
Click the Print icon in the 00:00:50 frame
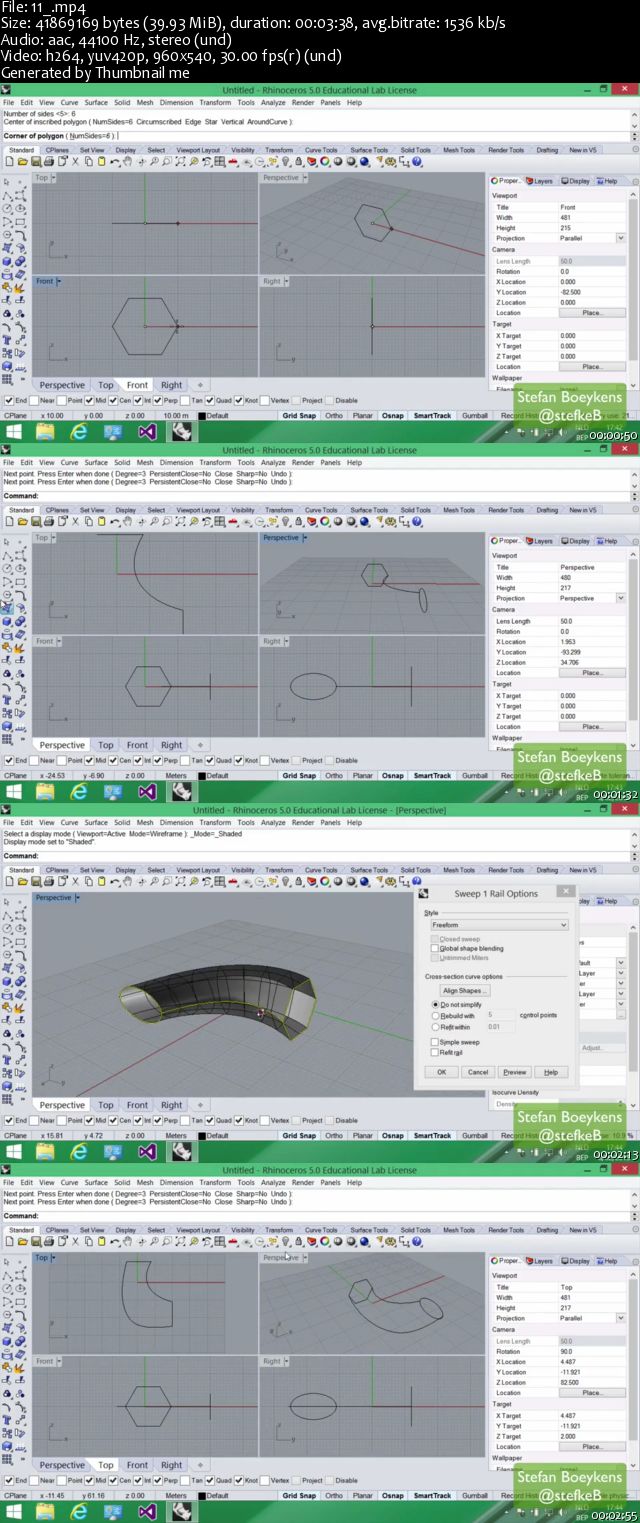coord(48,161)
